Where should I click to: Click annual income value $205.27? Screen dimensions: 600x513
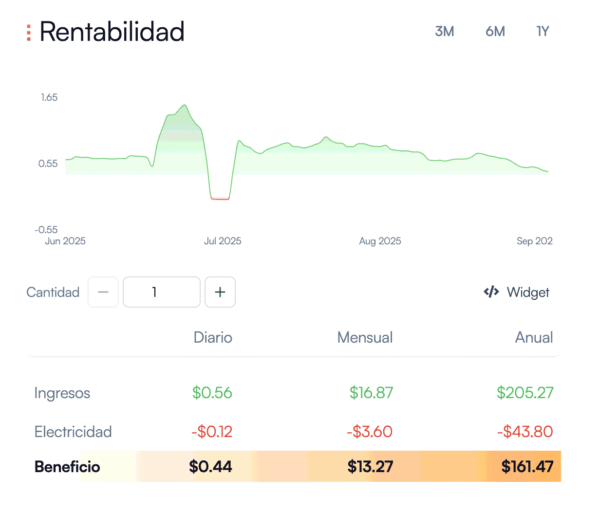[x=525, y=393]
